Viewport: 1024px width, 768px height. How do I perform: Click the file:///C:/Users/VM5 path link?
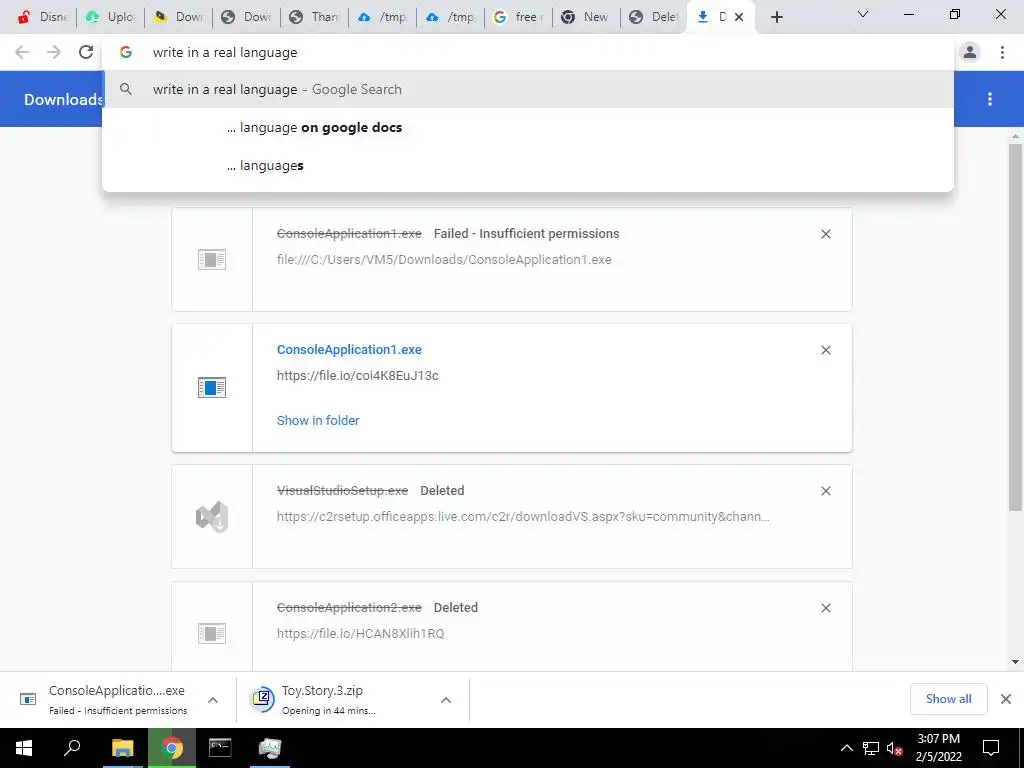pos(444,259)
